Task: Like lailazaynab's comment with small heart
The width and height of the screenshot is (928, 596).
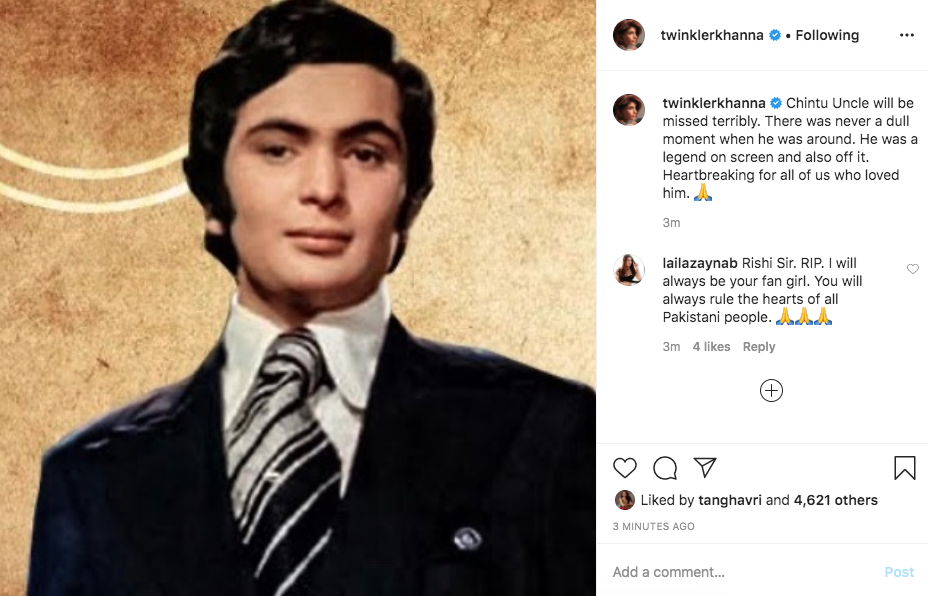Action: 912,269
